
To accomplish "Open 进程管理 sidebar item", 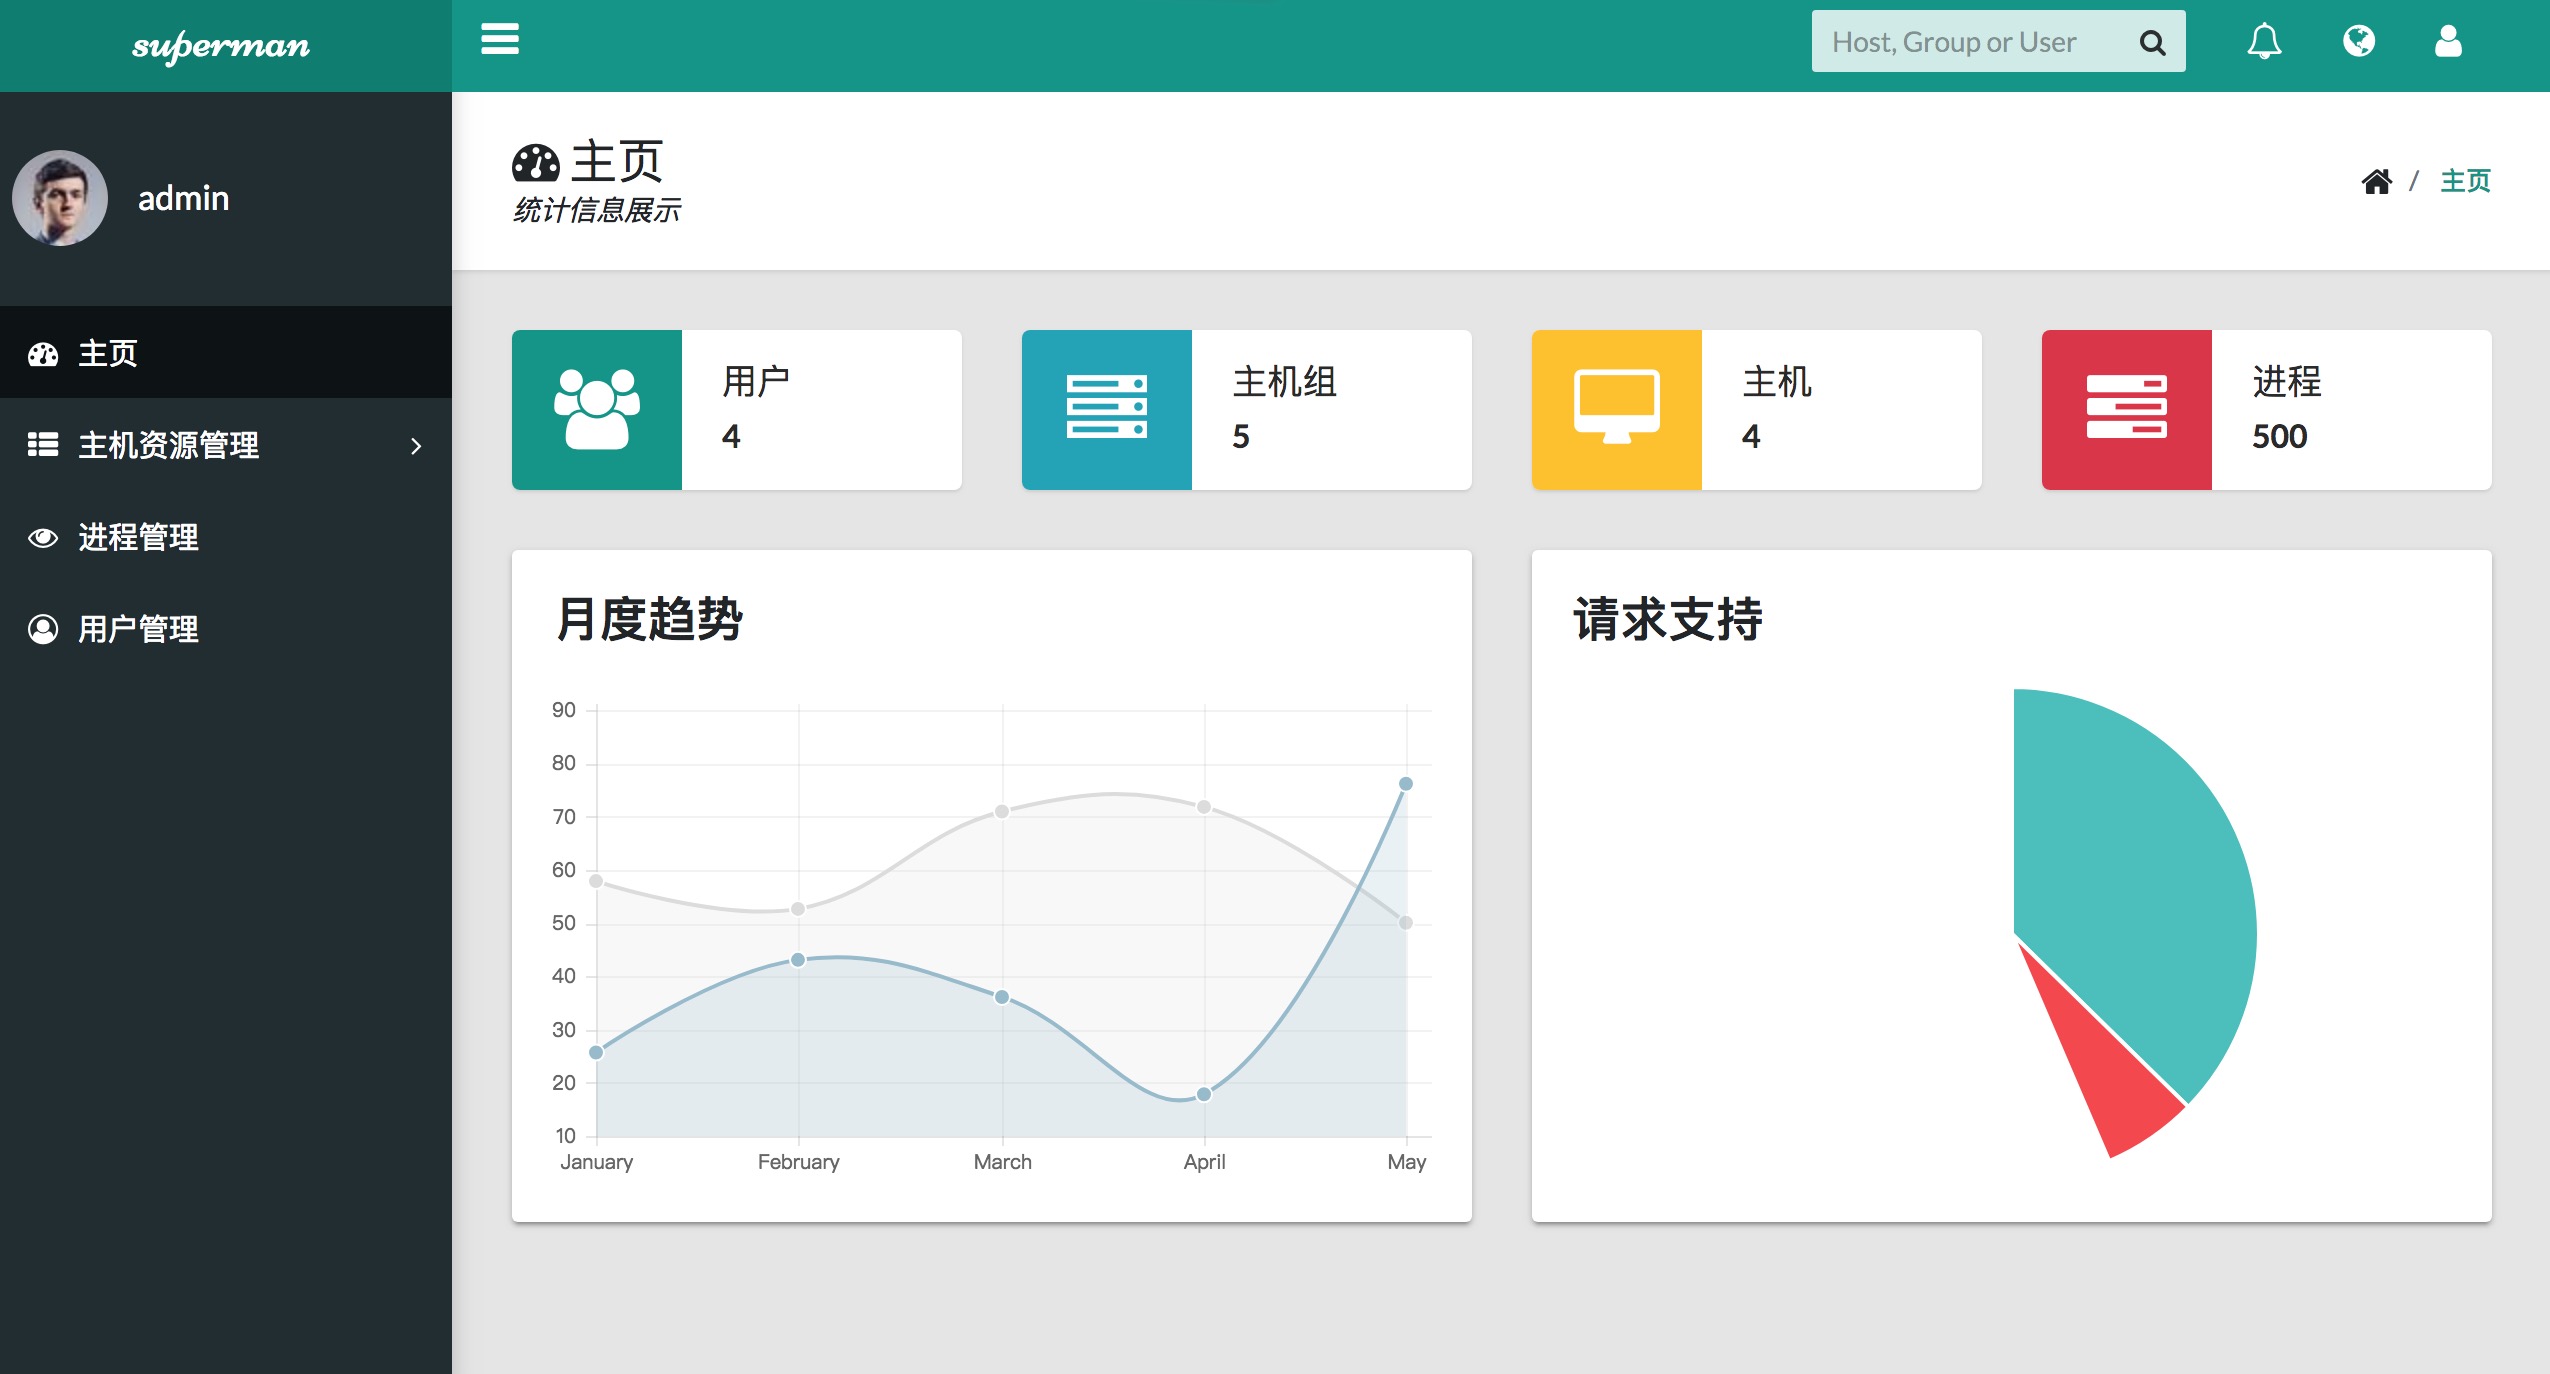I will pyautogui.click(x=138, y=537).
